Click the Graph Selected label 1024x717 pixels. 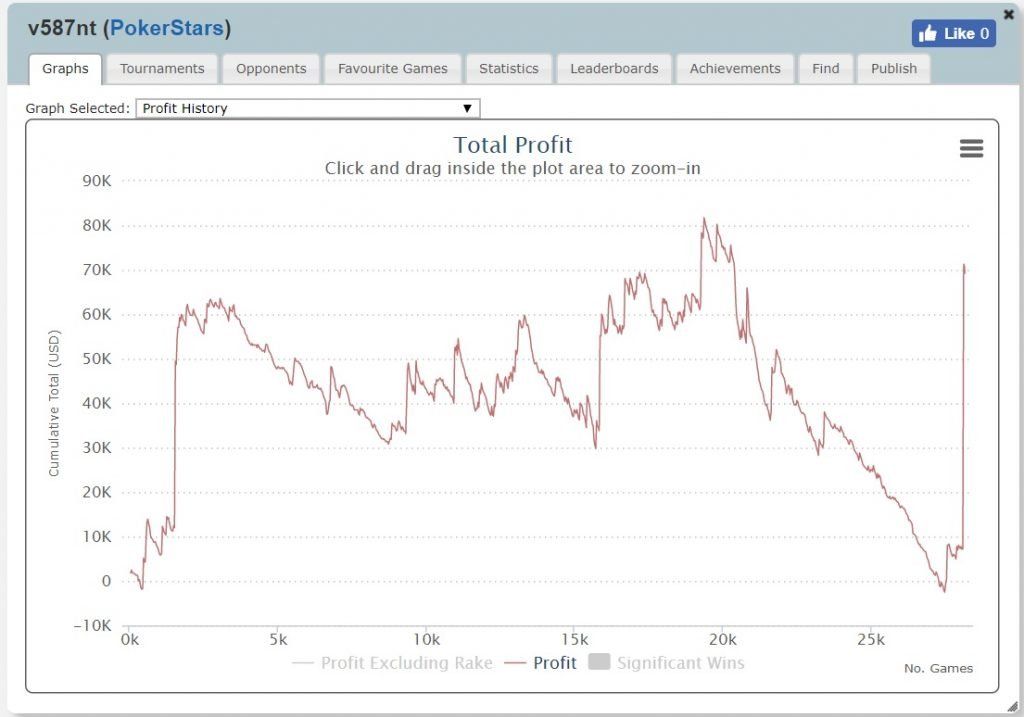coord(78,108)
